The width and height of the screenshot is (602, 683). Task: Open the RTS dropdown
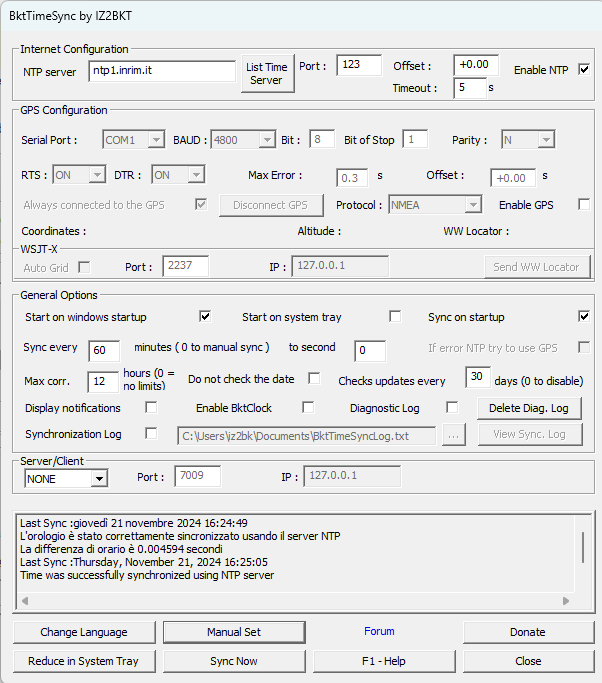click(x=79, y=175)
